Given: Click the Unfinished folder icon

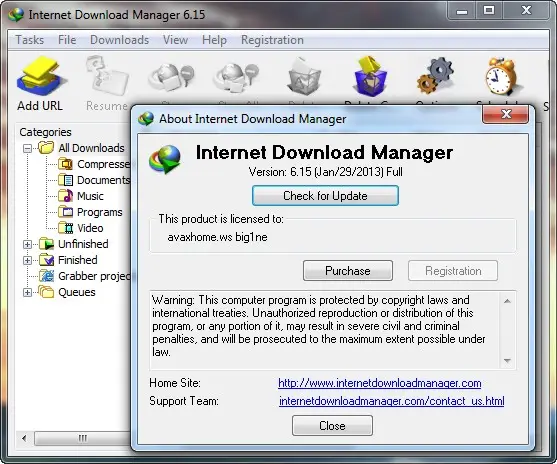Looking at the screenshot, I should pyautogui.click(x=46, y=244).
